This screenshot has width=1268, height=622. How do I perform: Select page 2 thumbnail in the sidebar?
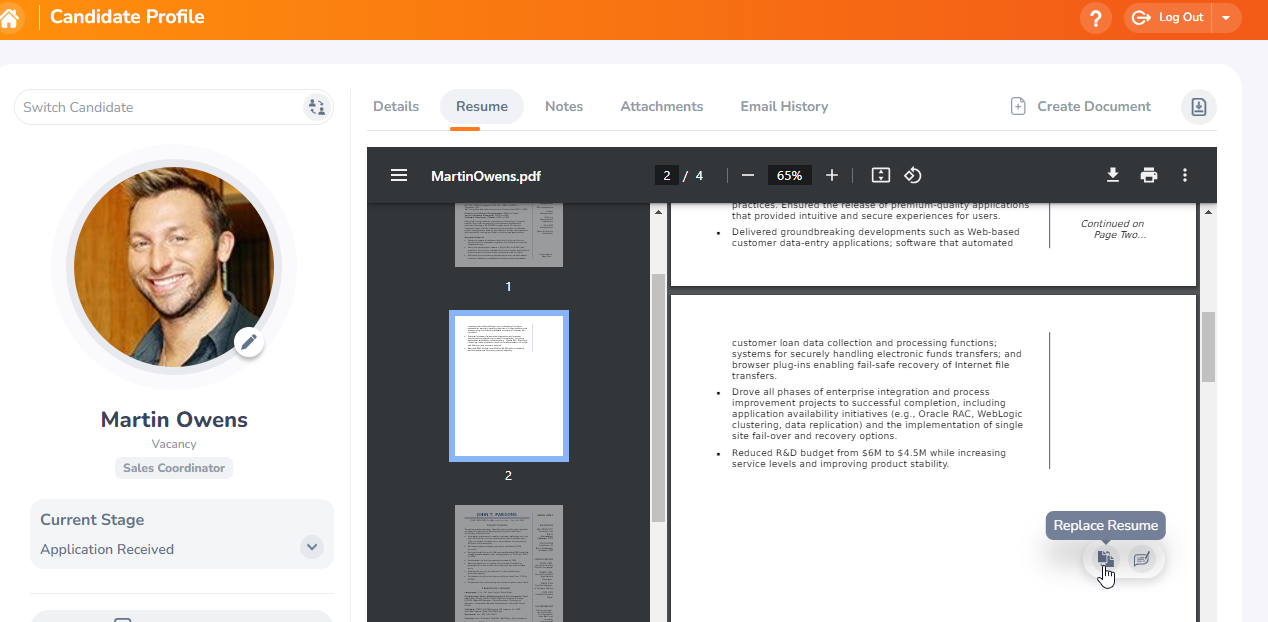coord(508,385)
